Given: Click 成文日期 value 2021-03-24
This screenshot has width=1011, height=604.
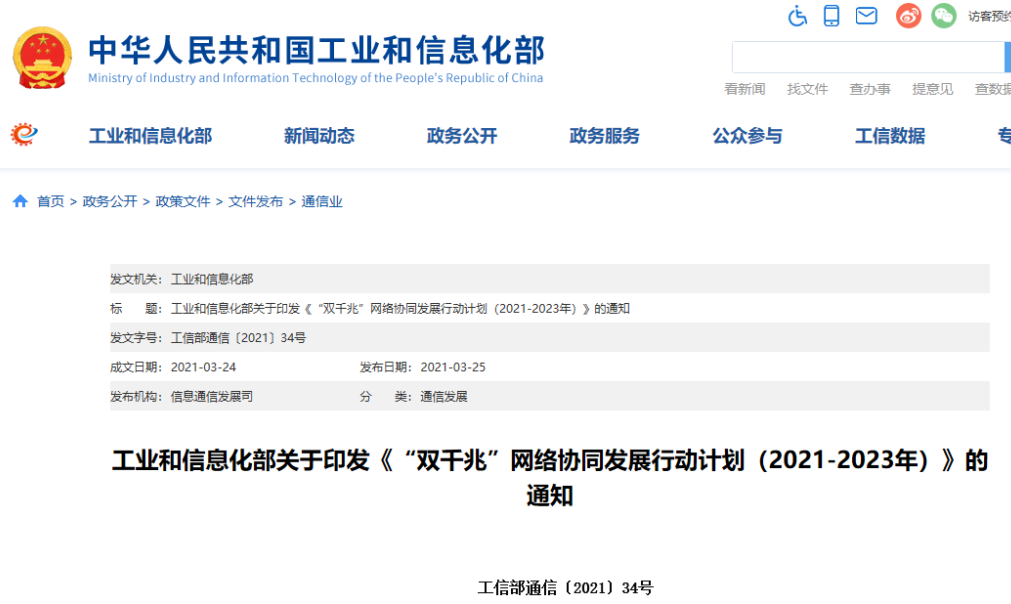Looking at the screenshot, I should click(x=203, y=367).
